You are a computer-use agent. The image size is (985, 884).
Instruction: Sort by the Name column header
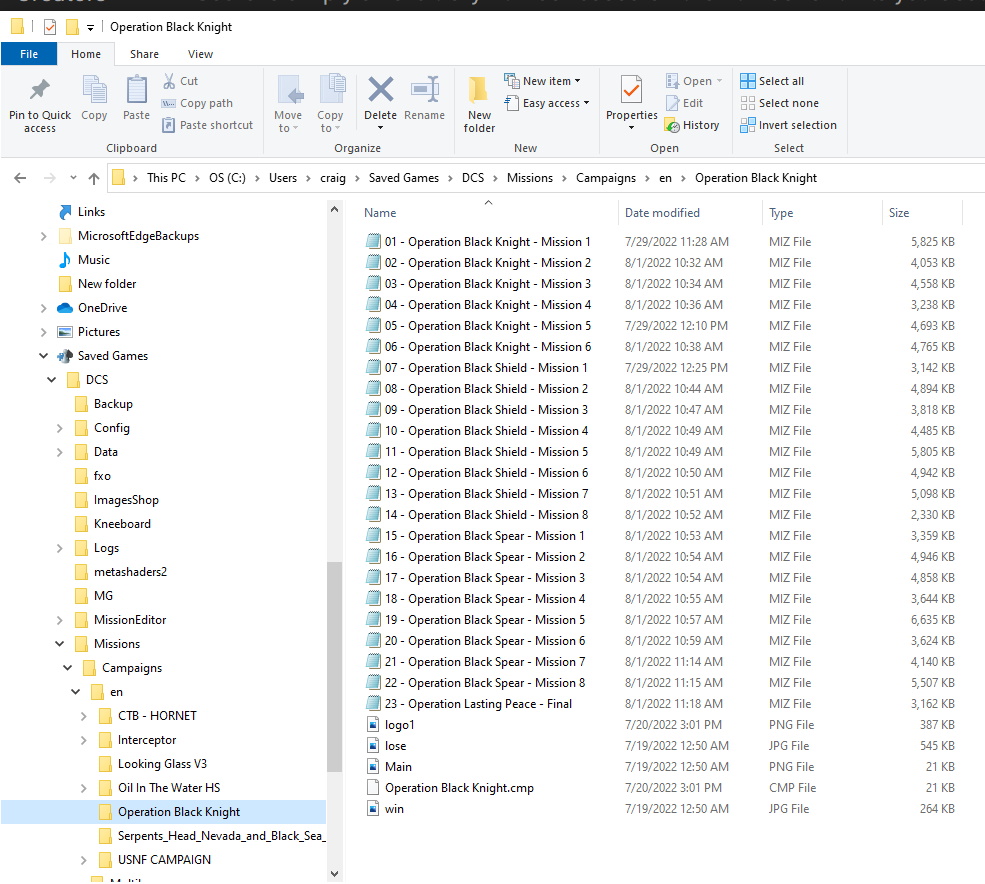click(489, 213)
